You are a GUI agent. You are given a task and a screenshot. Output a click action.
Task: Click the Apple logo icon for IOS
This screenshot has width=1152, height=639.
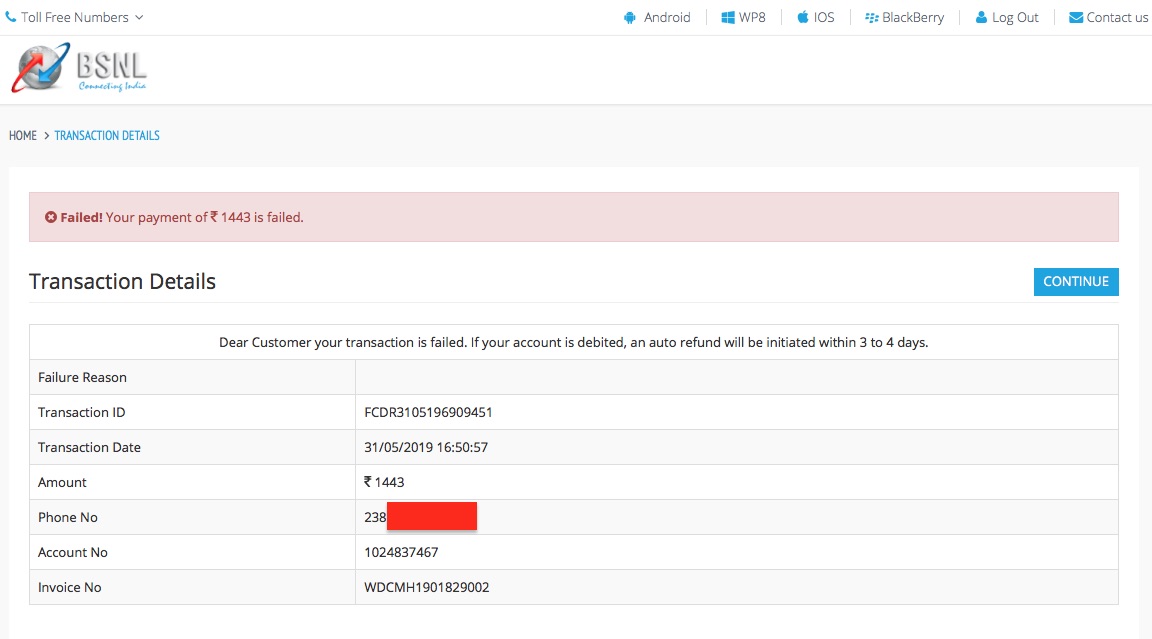[x=803, y=17]
